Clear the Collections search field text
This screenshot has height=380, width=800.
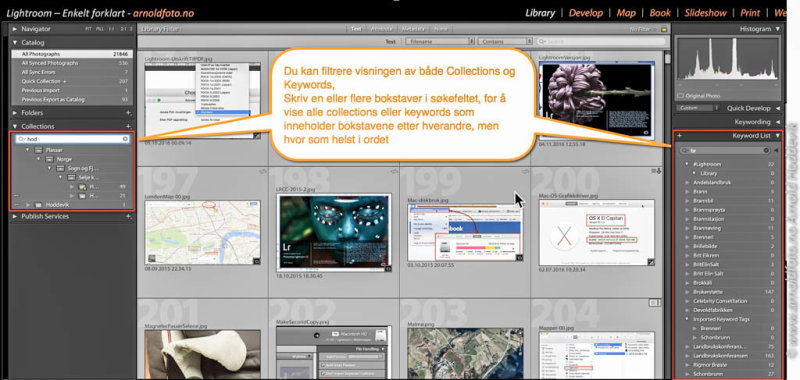125,139
